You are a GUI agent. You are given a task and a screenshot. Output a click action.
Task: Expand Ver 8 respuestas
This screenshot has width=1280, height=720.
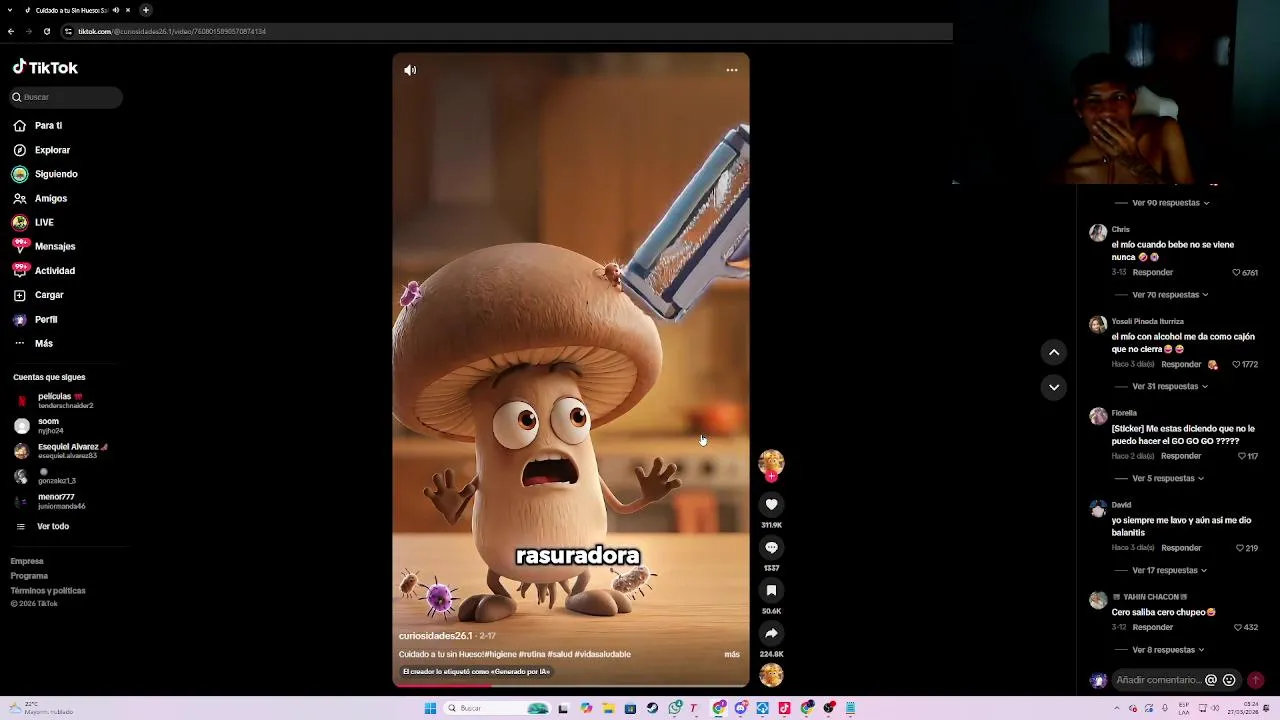point(1168,650)
